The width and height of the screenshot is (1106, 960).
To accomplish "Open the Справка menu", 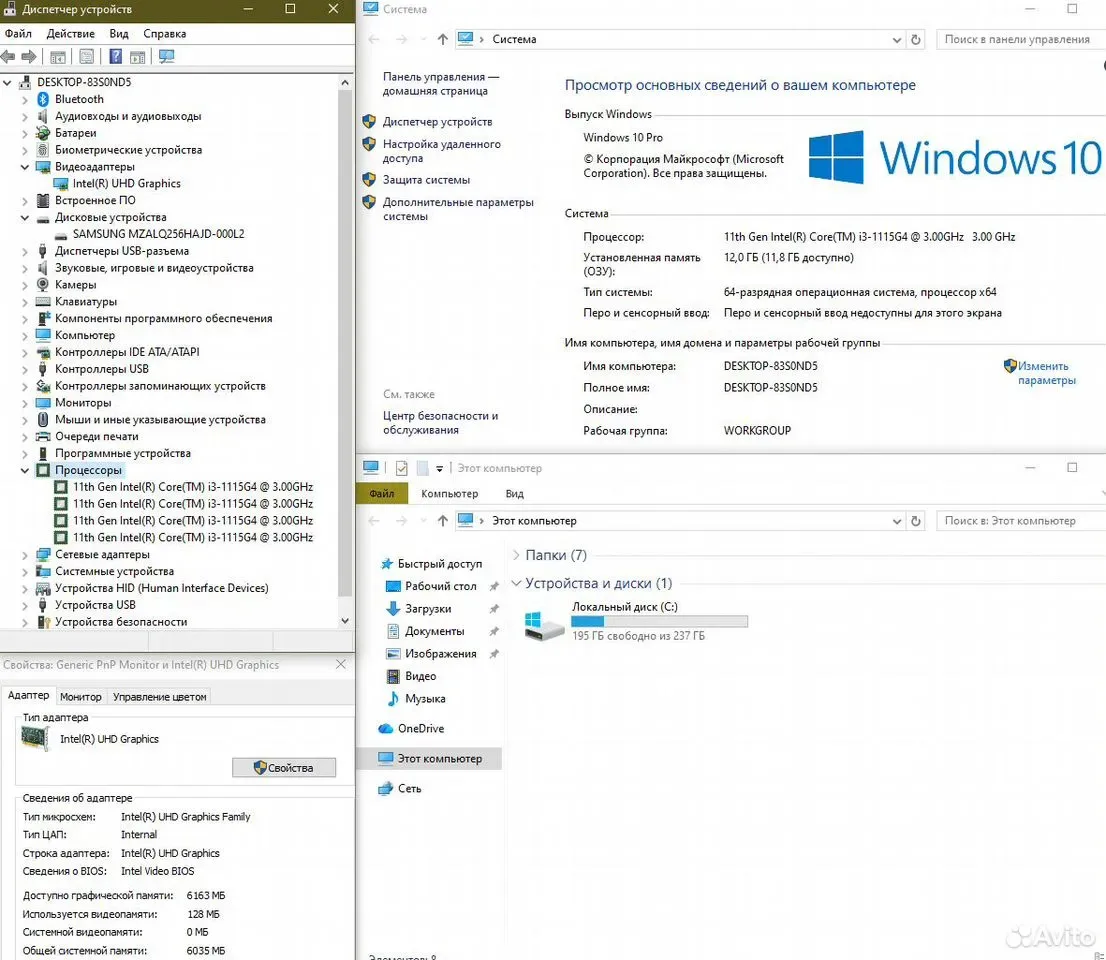I will (164, 34).
